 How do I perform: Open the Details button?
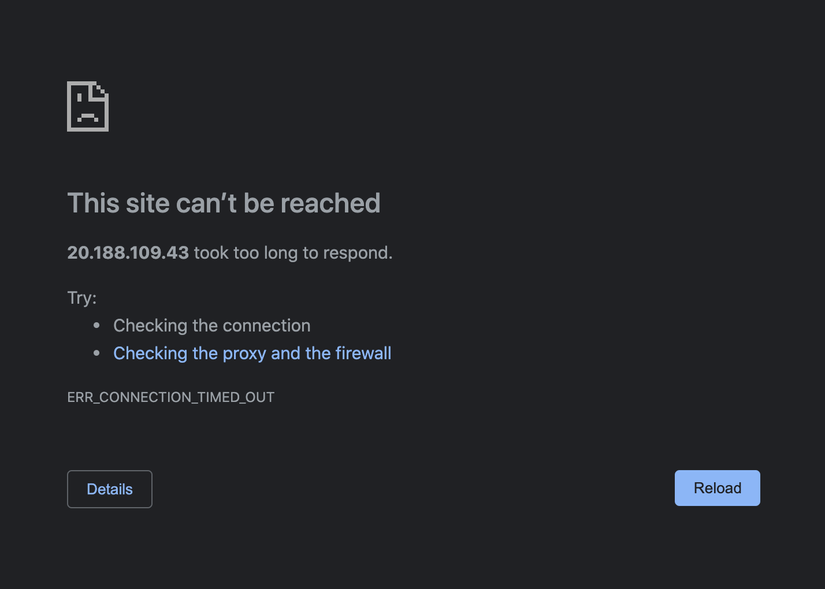[x=109, y=489]
